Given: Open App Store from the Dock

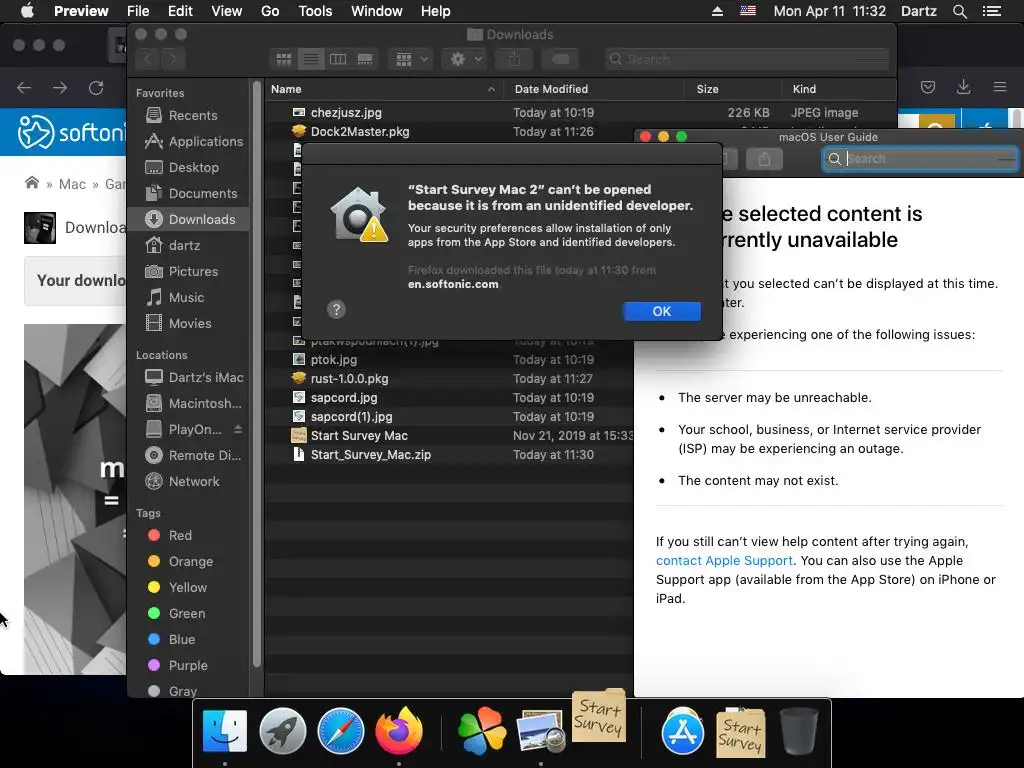Looking at the screenshot, I should tap(682, 731).
